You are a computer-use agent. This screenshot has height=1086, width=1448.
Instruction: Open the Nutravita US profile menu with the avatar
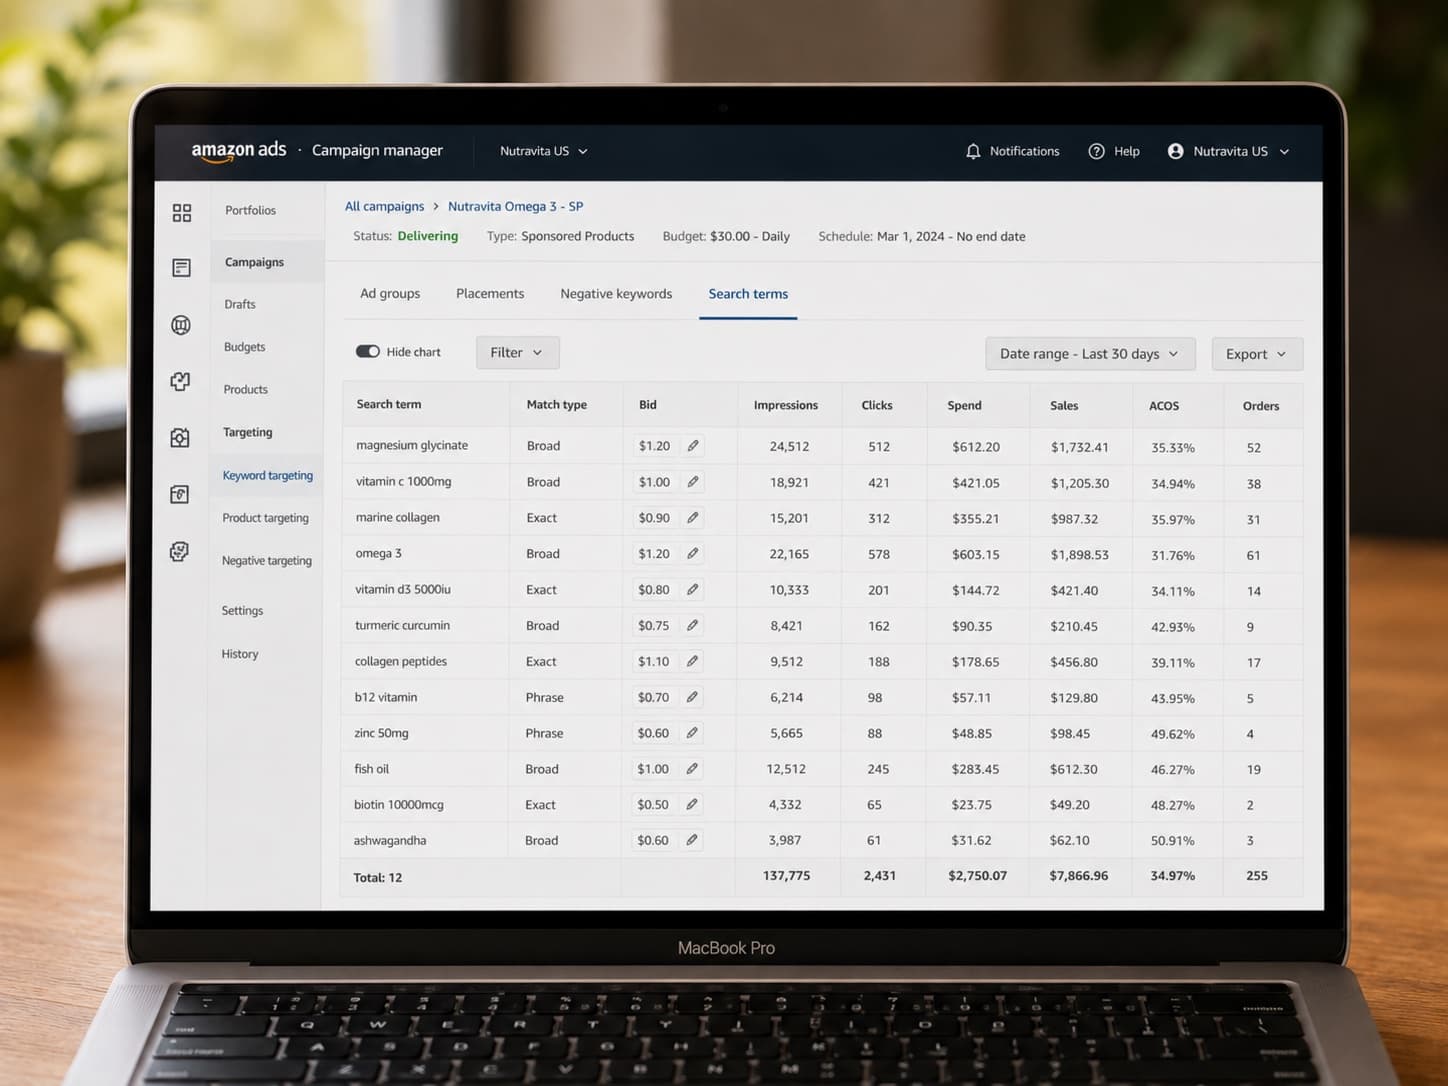tap(1229, 151)
